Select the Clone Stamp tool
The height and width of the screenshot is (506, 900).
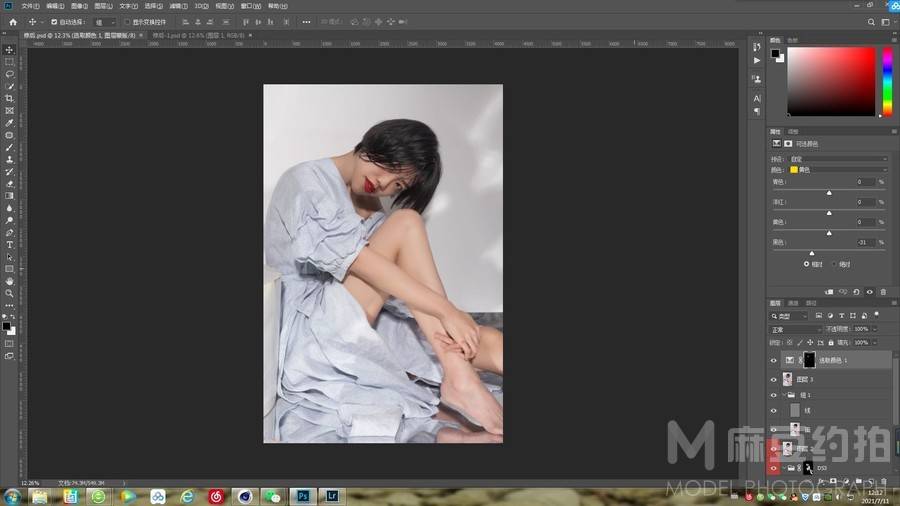[9, 159]
